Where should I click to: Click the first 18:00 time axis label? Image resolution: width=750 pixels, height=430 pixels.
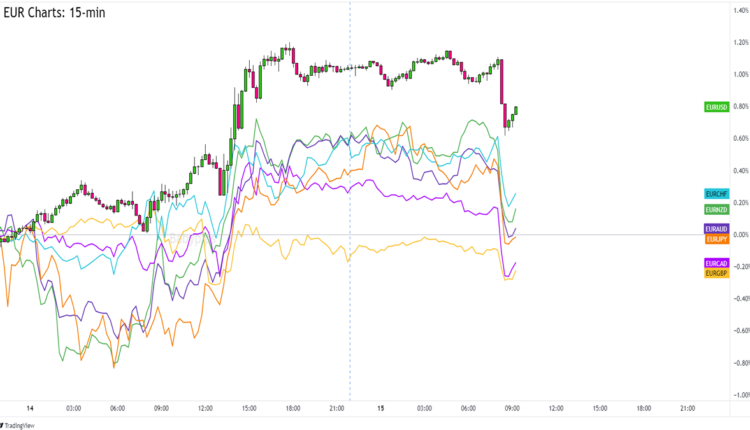click(x=293, y=408)
